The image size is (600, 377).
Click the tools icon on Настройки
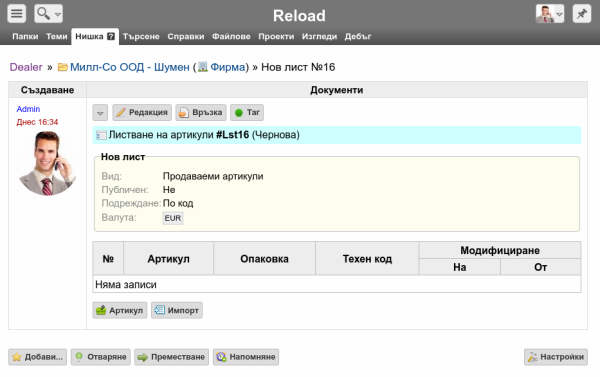[533, 357]
